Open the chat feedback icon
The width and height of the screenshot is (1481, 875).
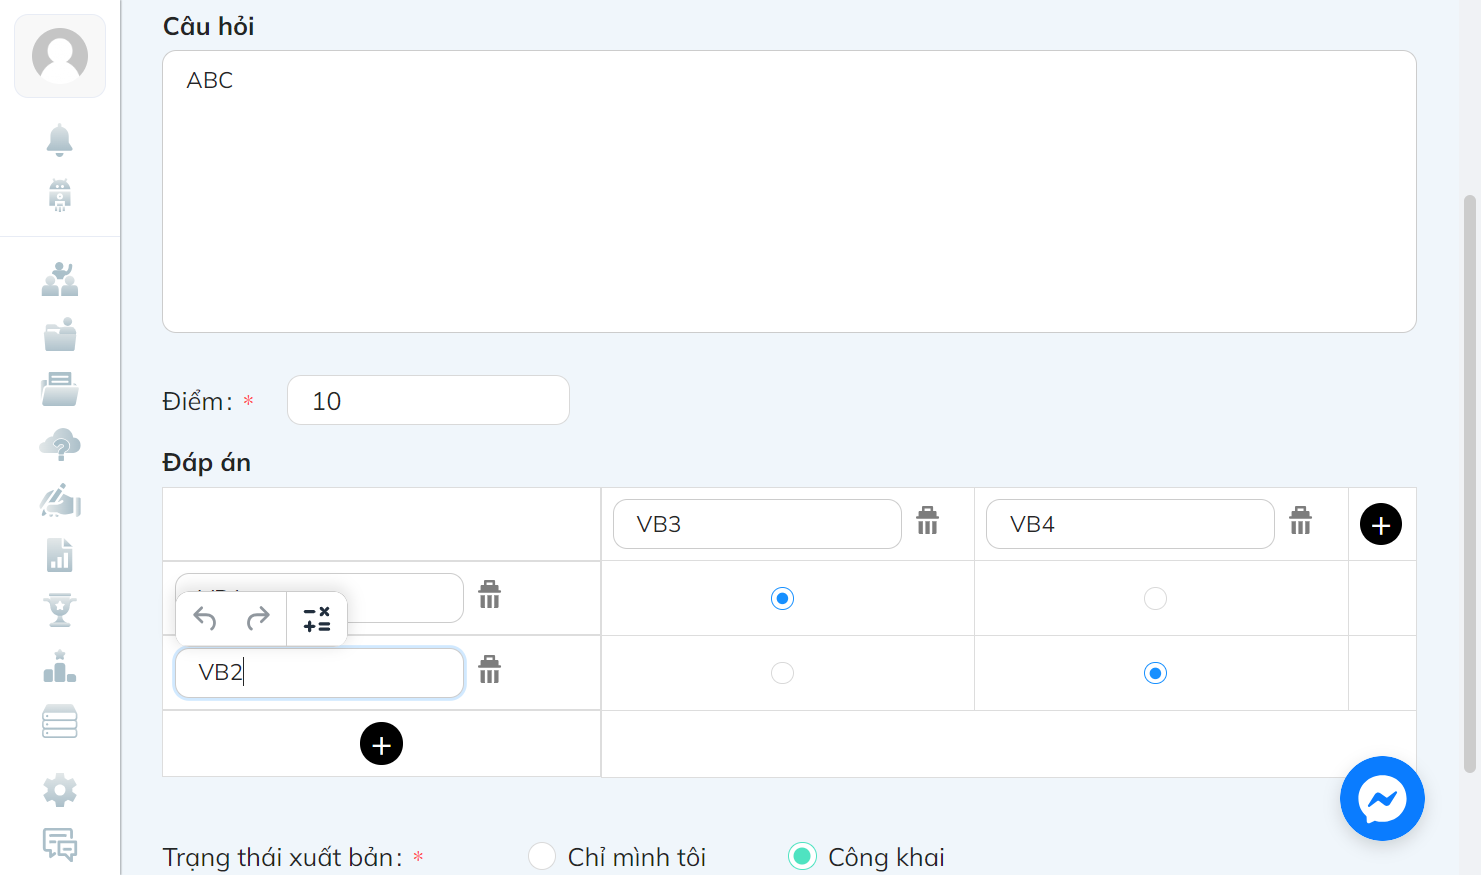(x=60, y=845)
